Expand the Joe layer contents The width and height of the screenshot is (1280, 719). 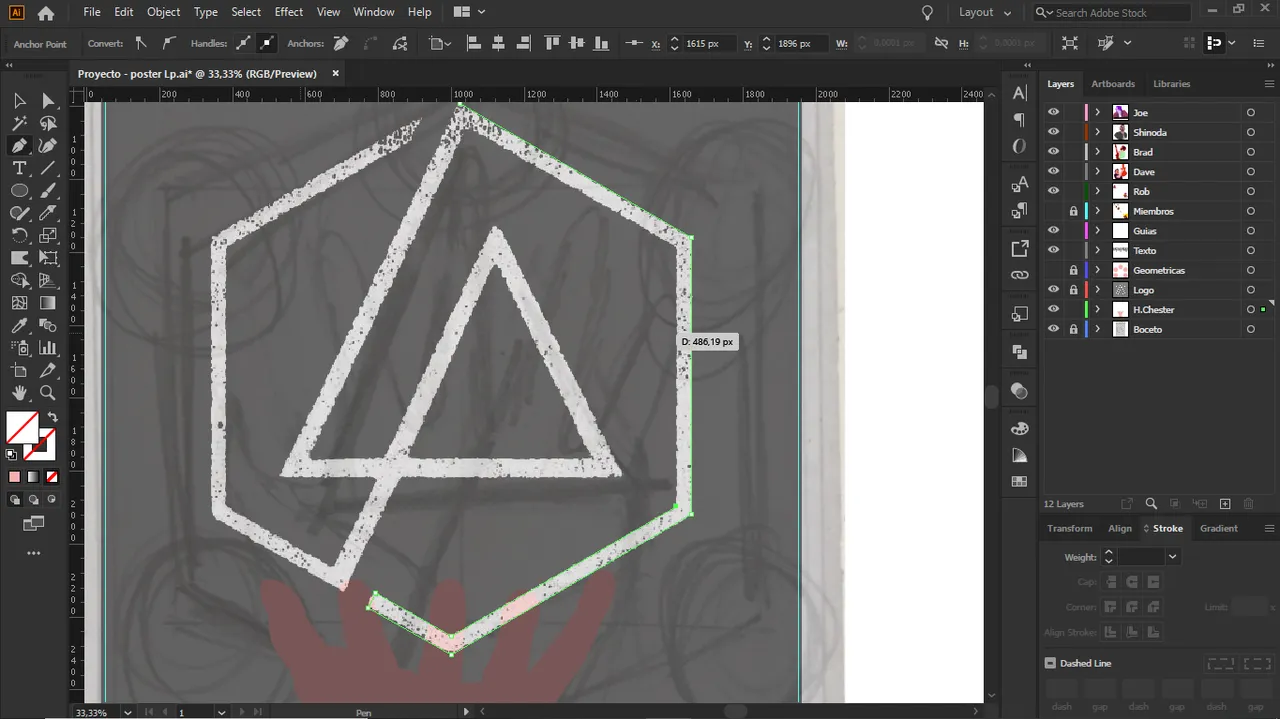(x=1098, y=113)
